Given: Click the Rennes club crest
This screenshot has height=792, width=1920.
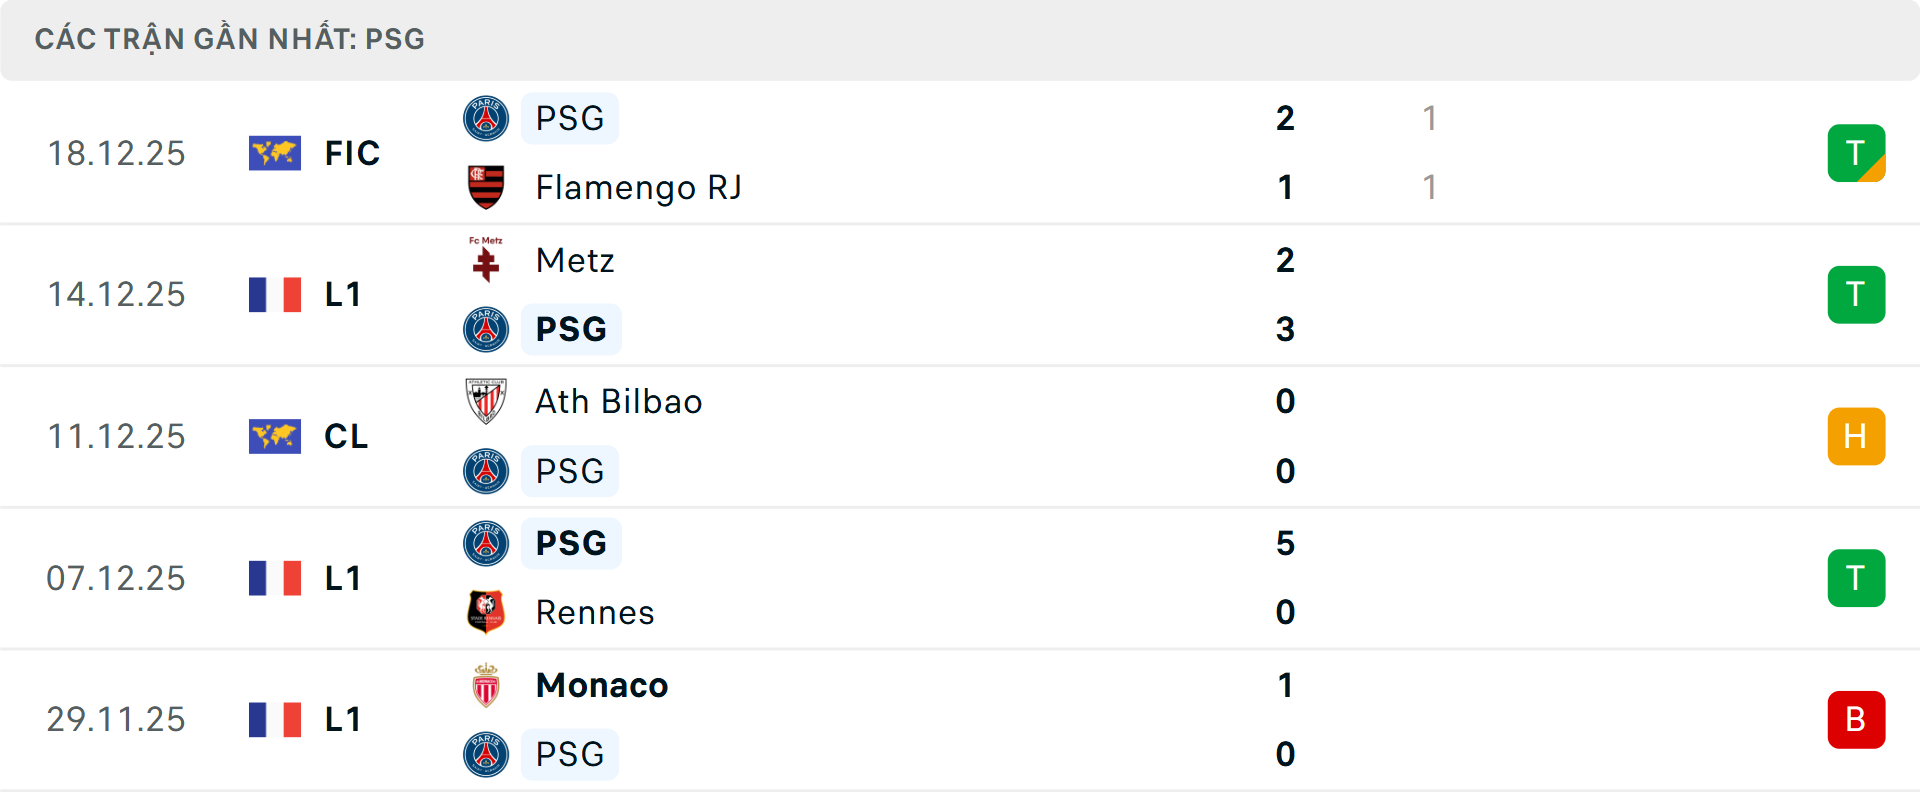Looking at the screenshot, I should (486, 612).
